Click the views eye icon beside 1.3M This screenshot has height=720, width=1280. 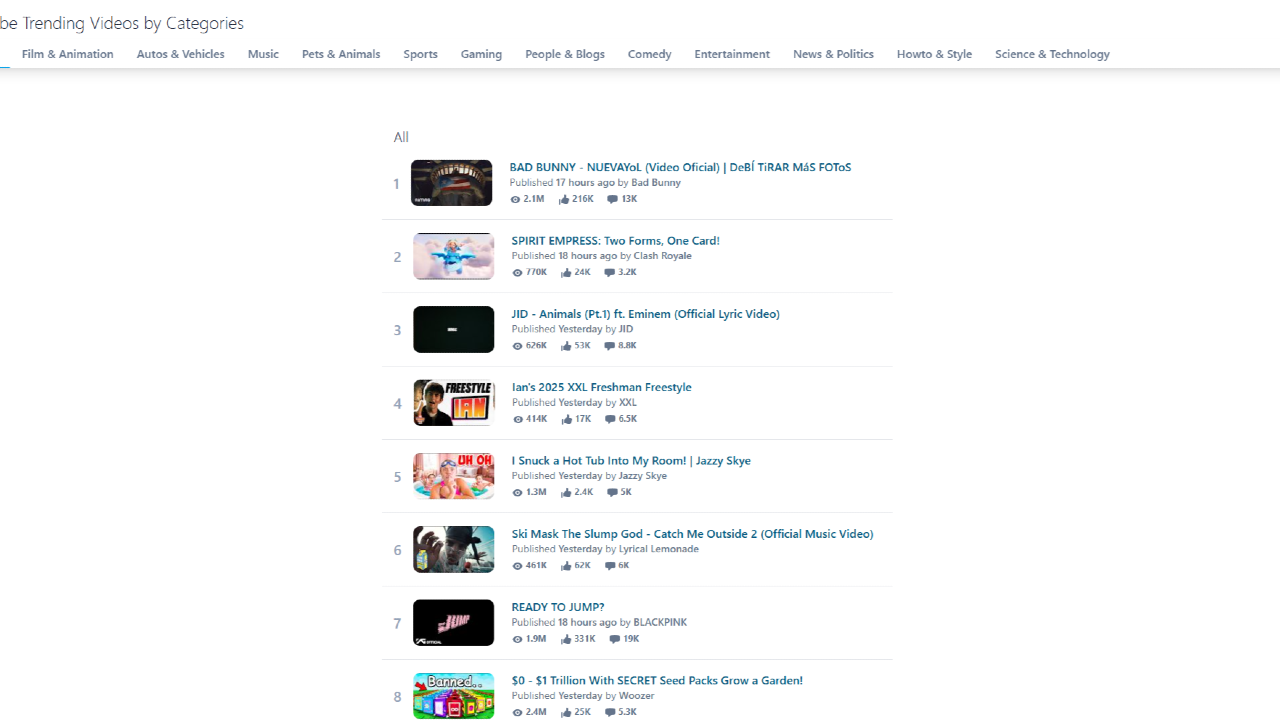tap(517, 492)
